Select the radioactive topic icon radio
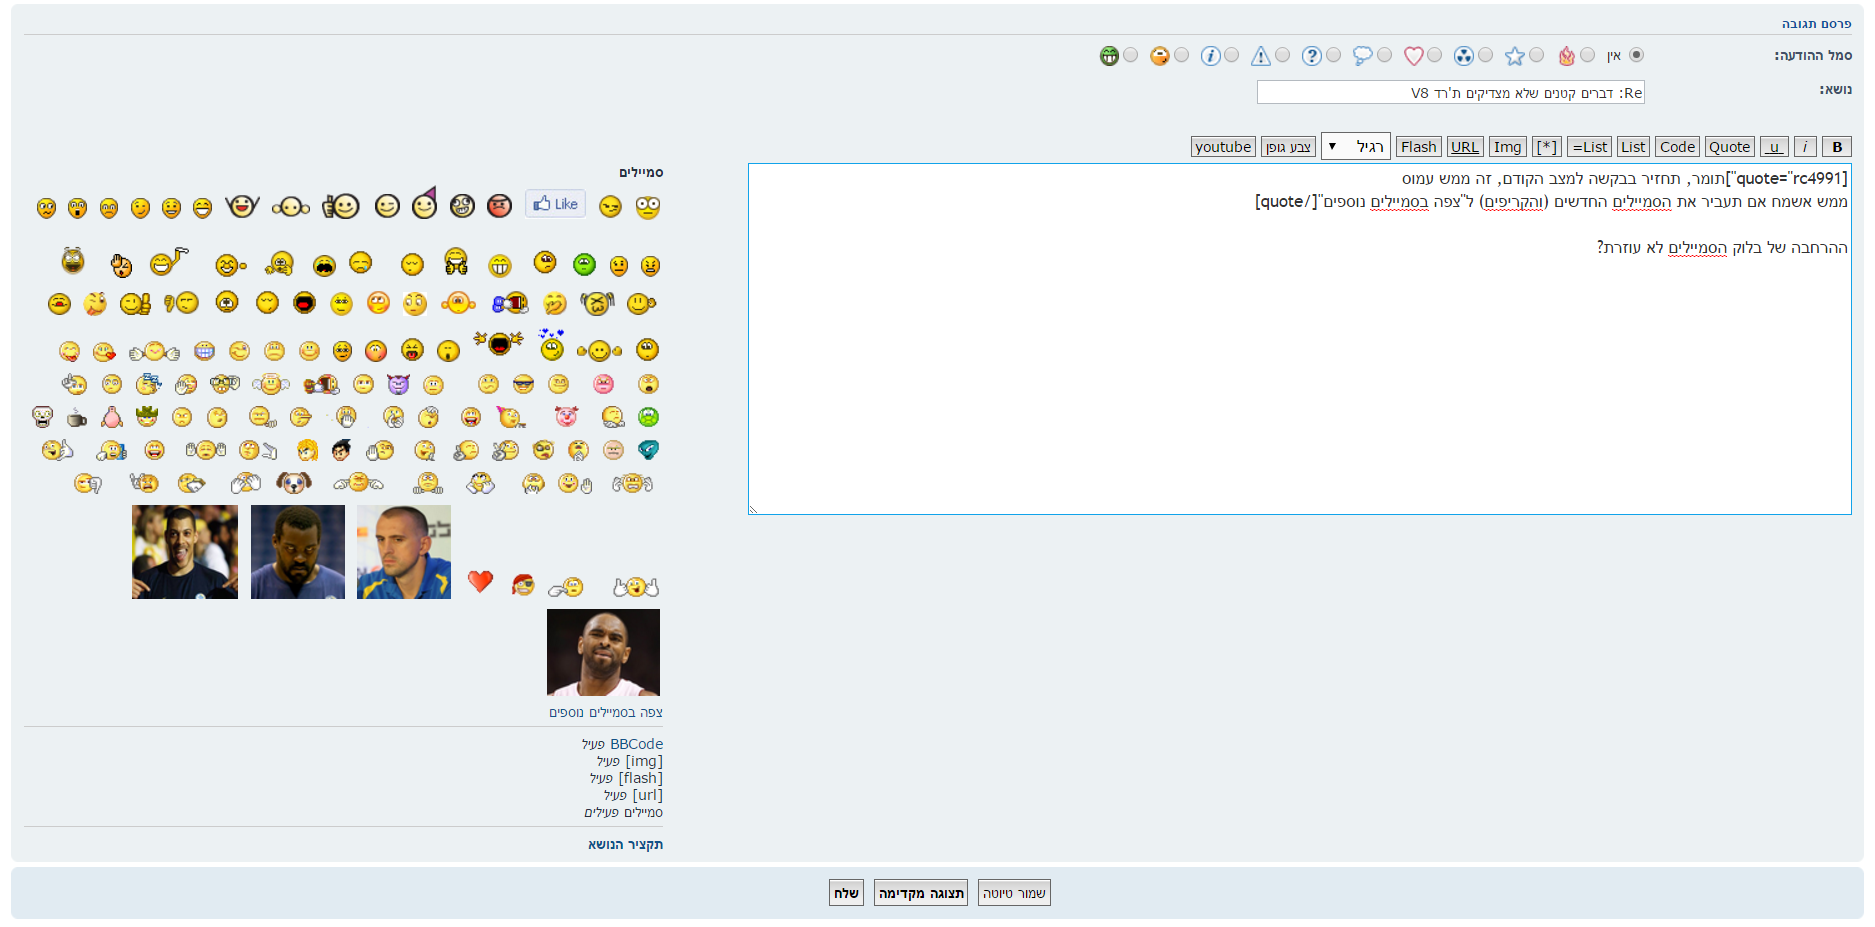Screen dimensions: 1875x927 (x=1485, y=55)
